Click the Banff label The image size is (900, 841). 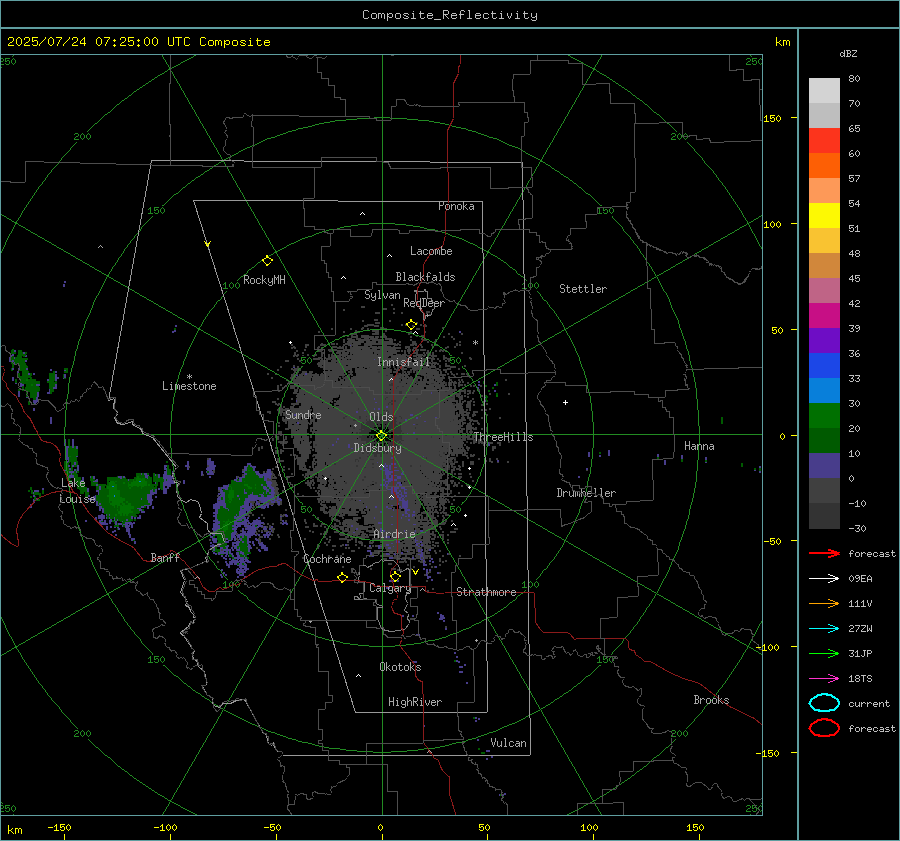tap(165, 558)
